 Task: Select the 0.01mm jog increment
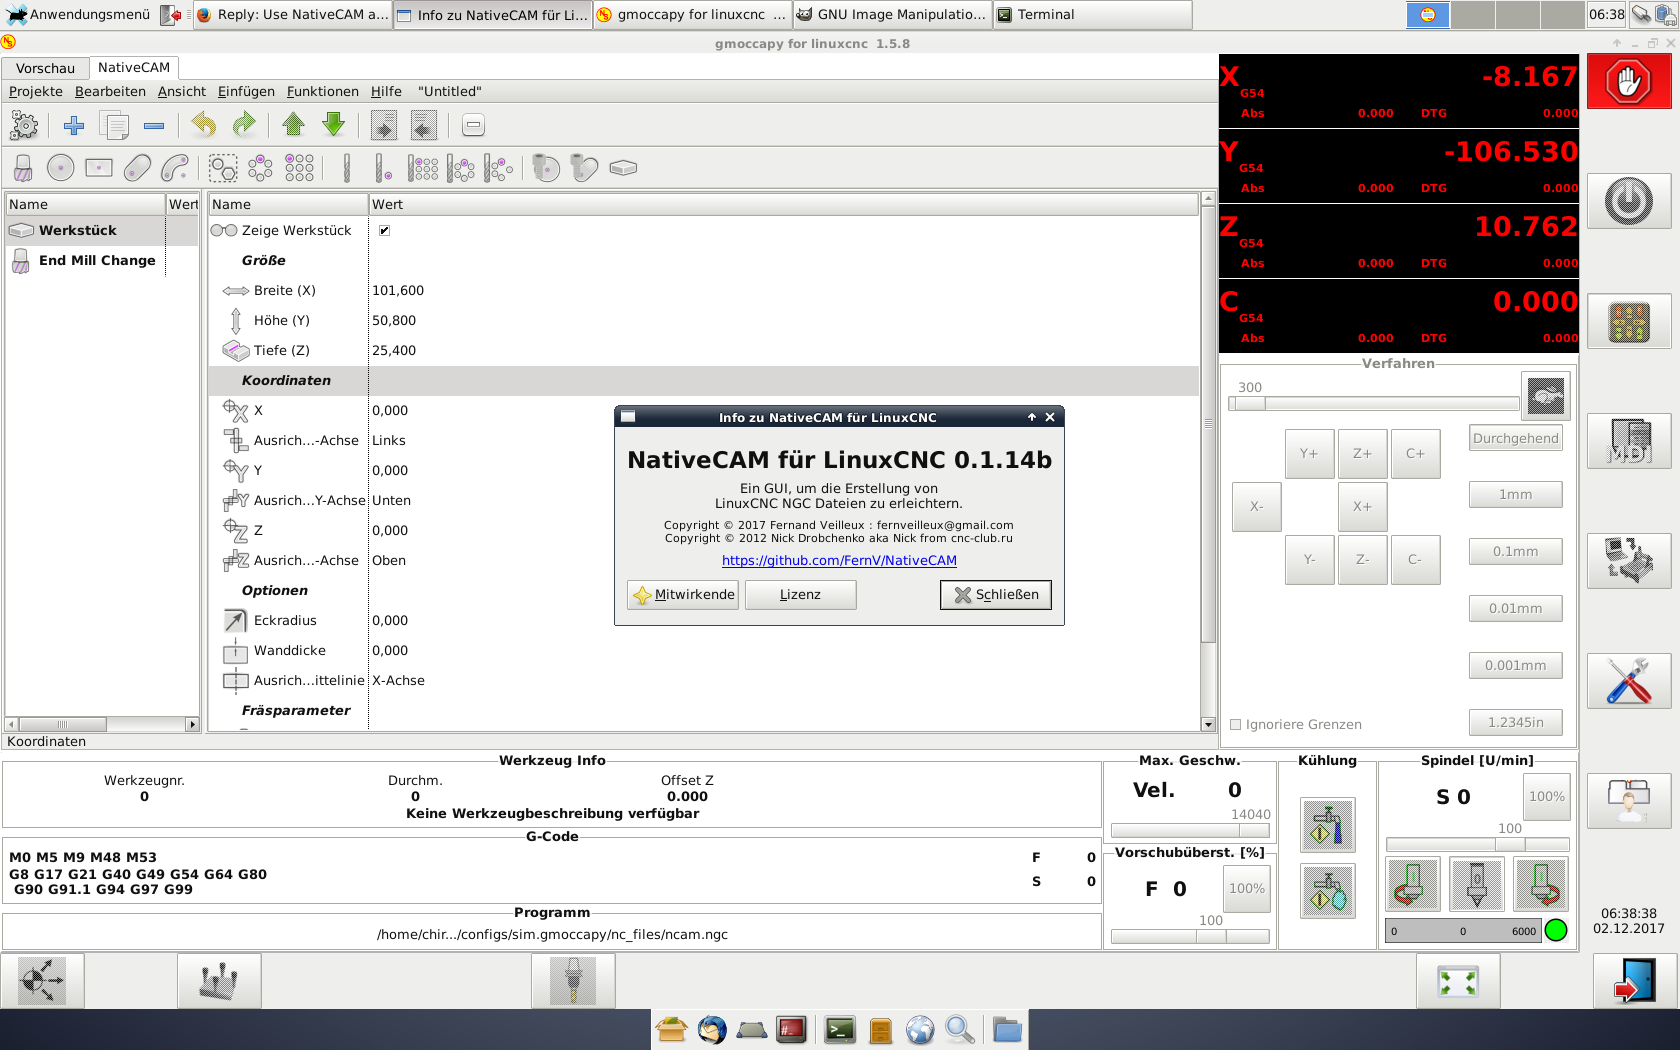pos(1515,608)
